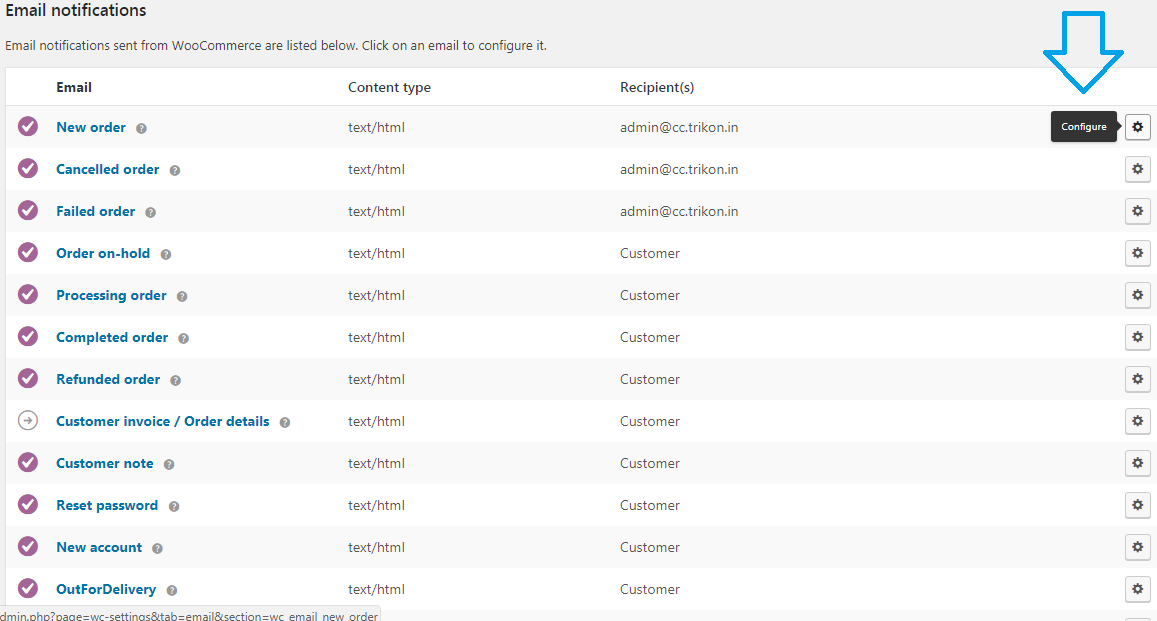Toggle enabled status of Customer note email
Screen dimensions: 1157x621
pyautogui.click(x=28, y=462)
